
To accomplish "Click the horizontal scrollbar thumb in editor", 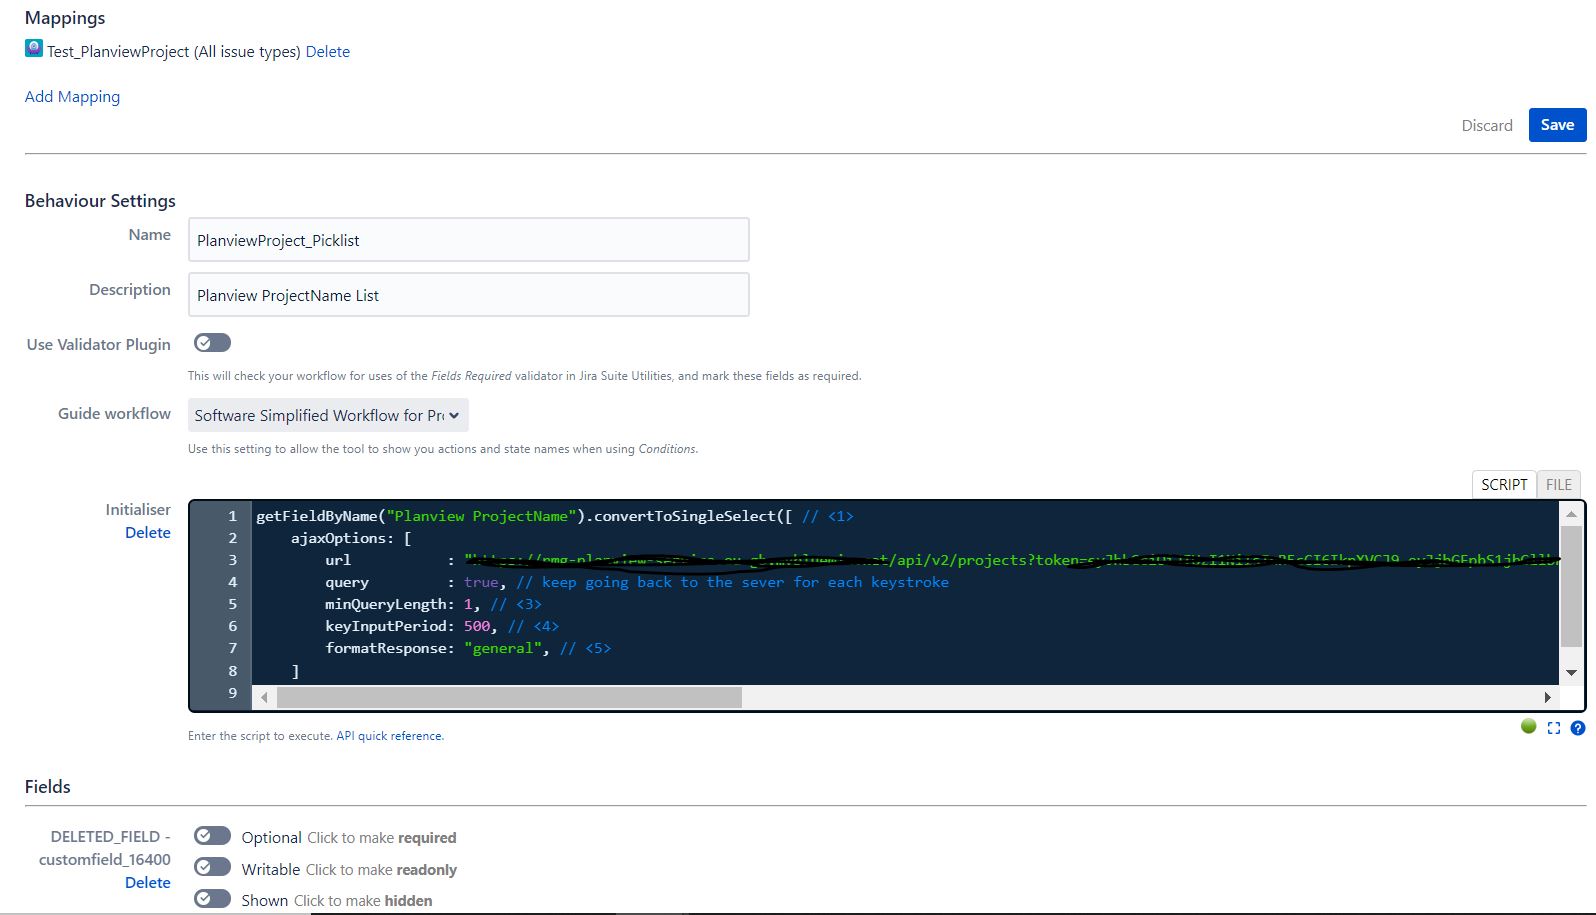I will 510,697.
